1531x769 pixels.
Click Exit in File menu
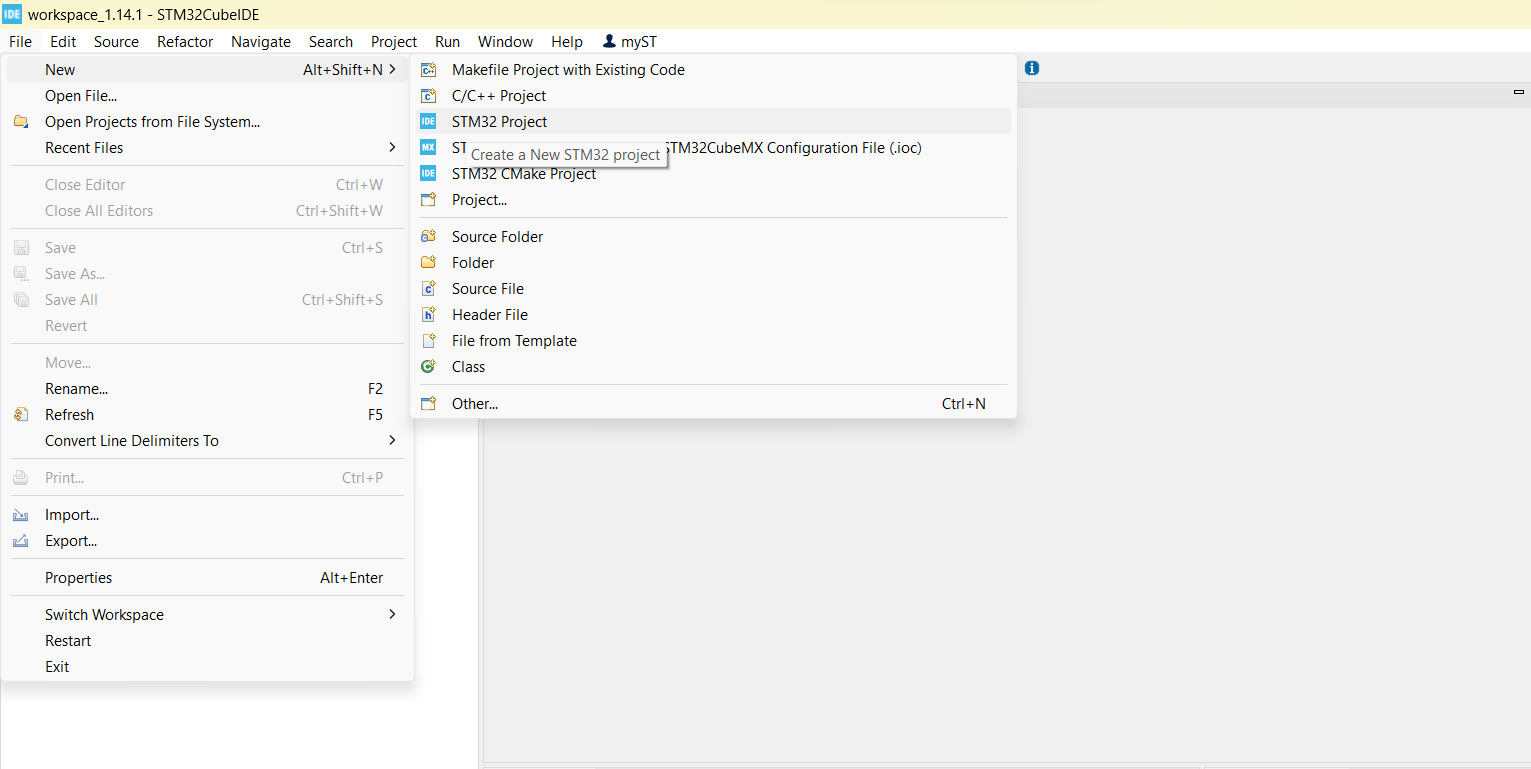tap(207, 667)
